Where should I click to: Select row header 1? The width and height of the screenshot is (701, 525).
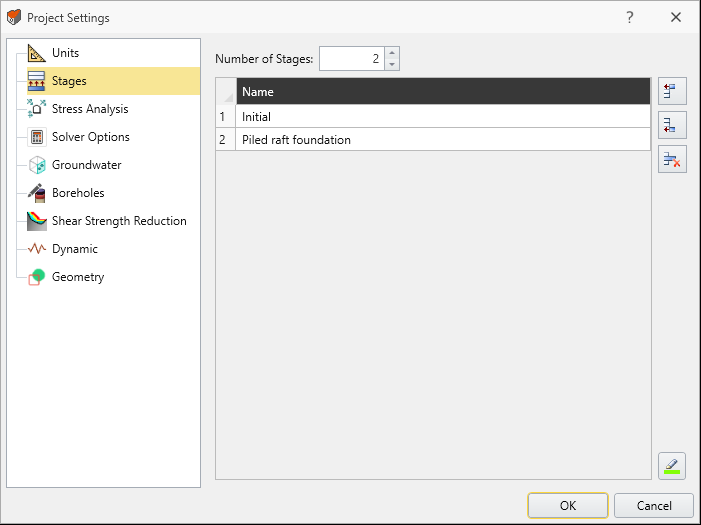pyautogui.click(x=225, y=117)
